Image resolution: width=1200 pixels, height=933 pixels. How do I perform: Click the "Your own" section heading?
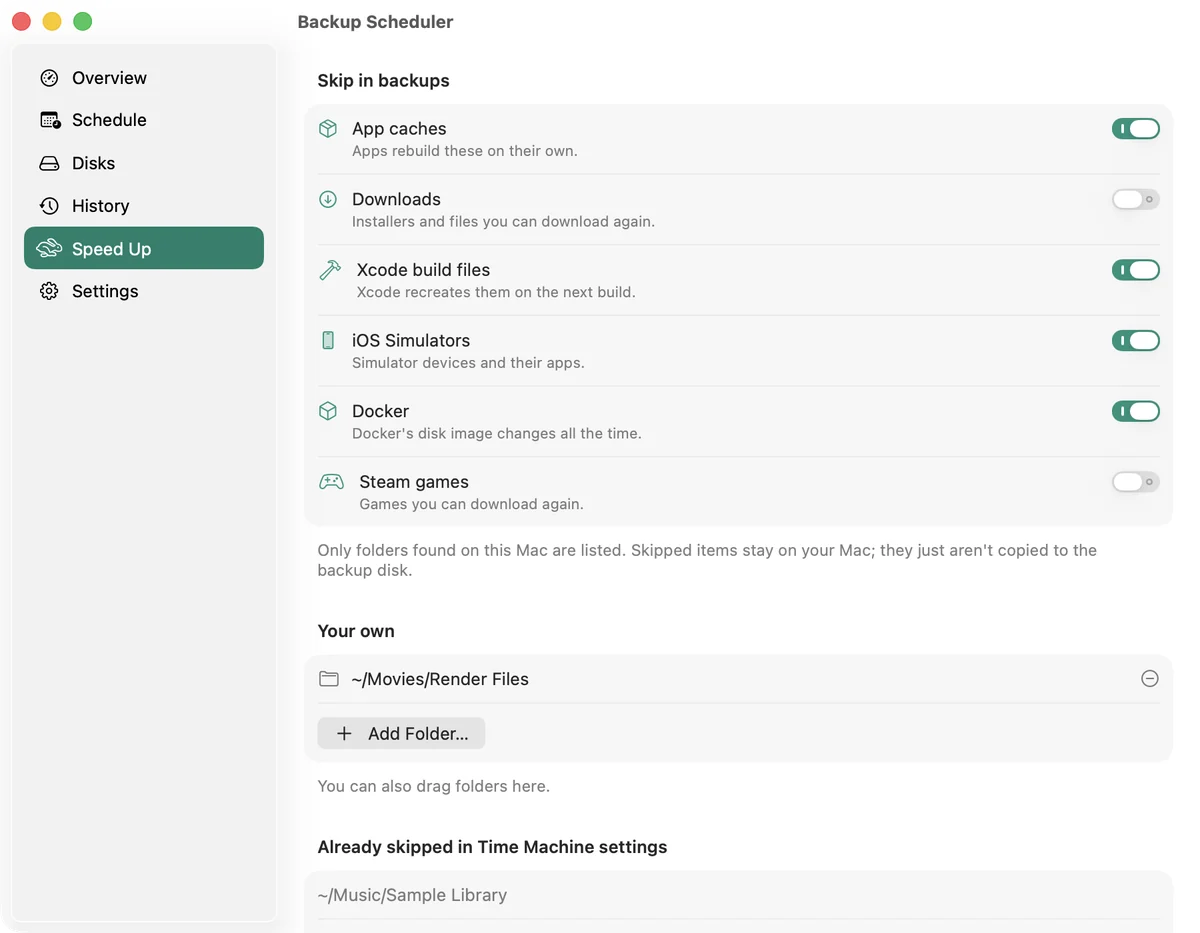coord(356,631)
